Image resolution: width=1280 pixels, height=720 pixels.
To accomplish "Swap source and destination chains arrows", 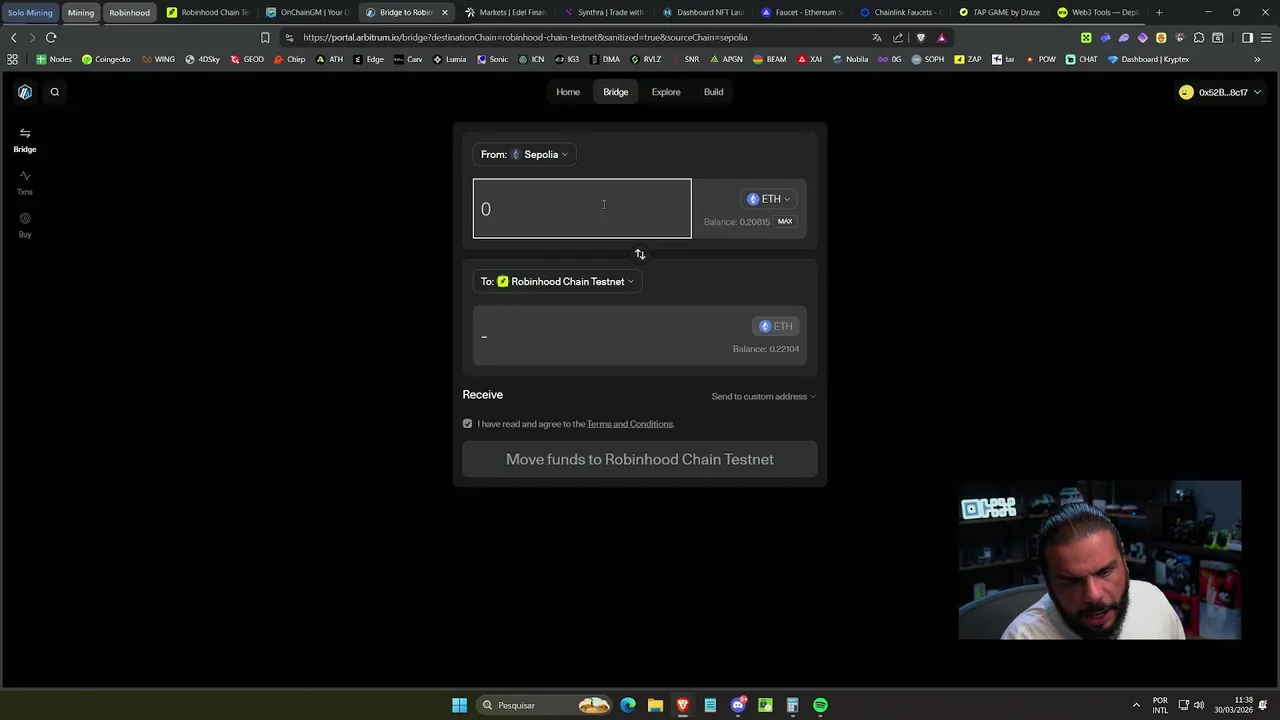I will tap(640, 254).
